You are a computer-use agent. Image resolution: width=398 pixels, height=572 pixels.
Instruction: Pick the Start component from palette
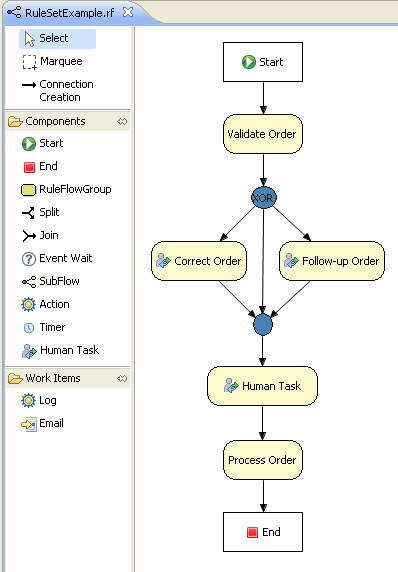[x=42, y=143]
